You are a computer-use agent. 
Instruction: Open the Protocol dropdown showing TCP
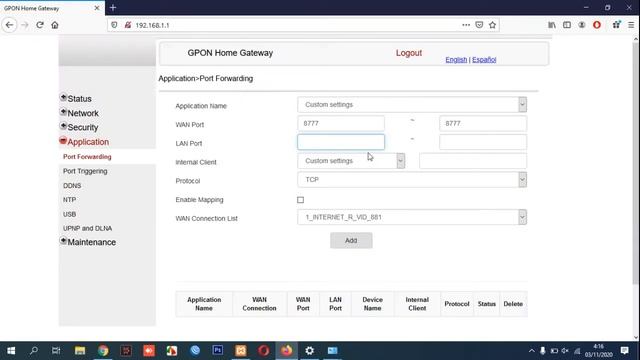[412, 180]
